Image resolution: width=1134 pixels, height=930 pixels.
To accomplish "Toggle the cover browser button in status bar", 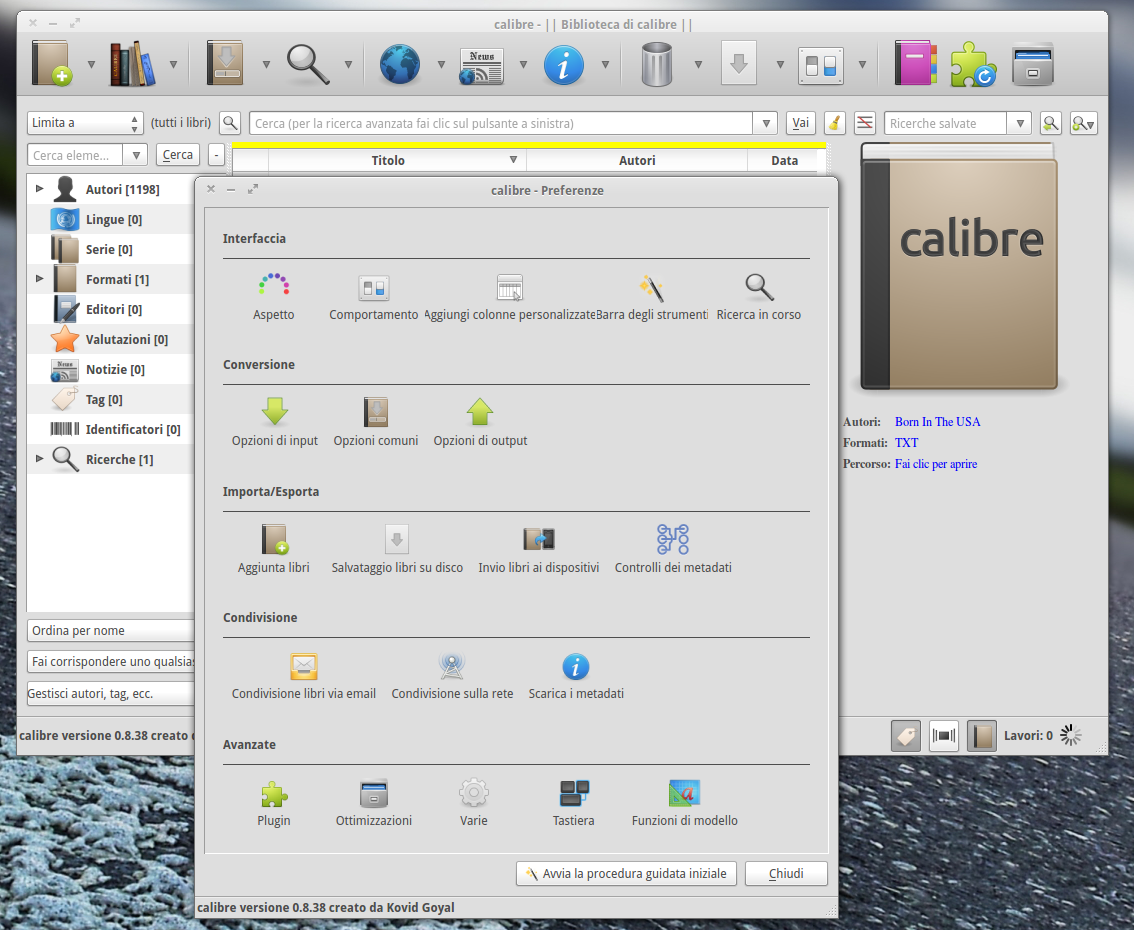I will point(944,736).
